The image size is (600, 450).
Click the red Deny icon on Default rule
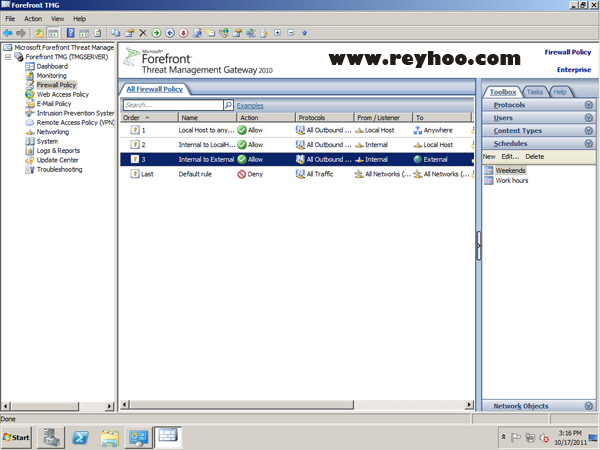241,174
